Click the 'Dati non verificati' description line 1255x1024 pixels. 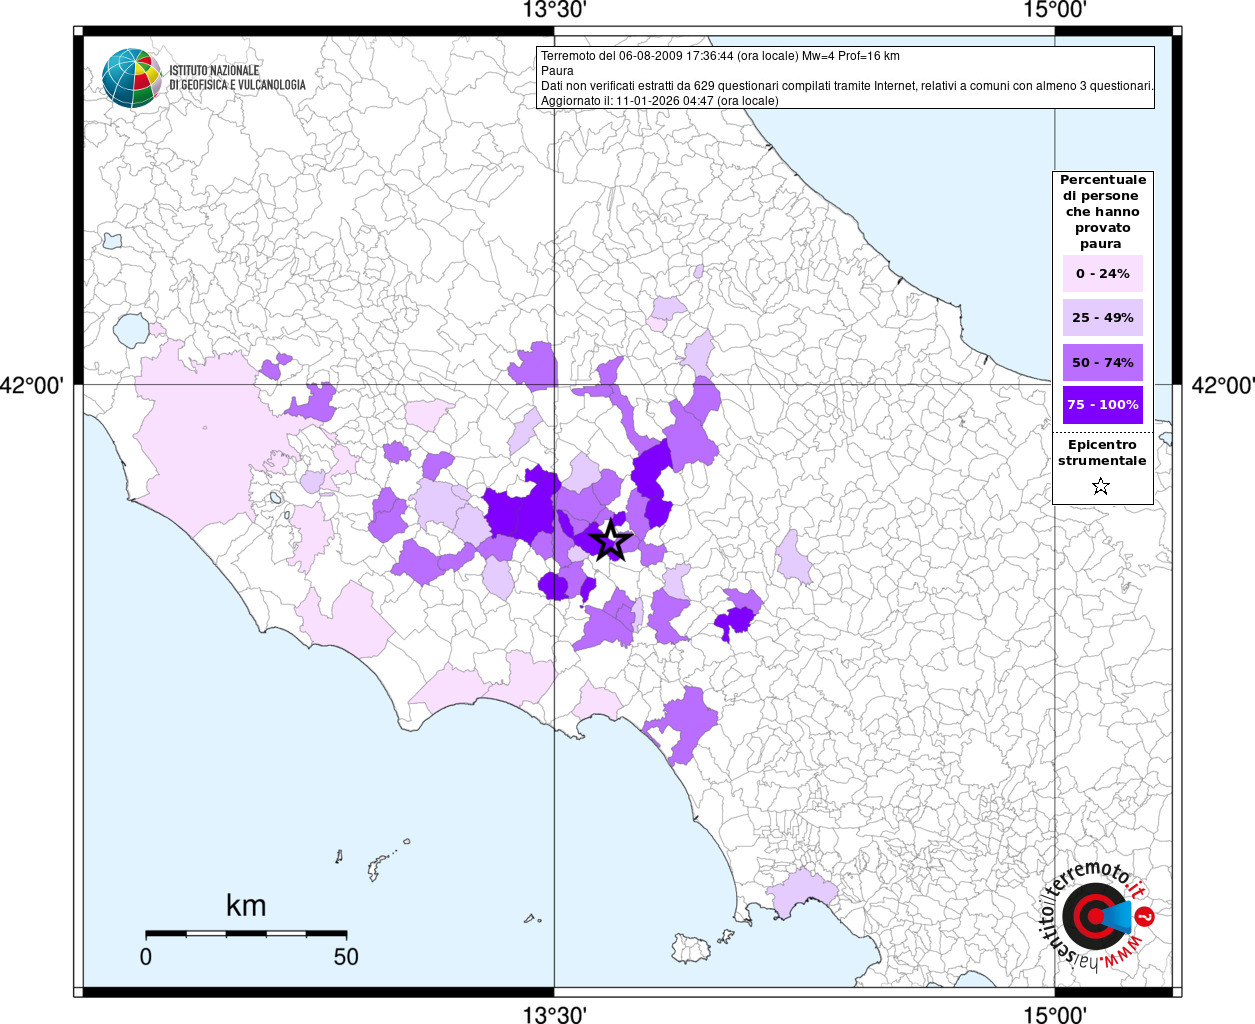coord(847,86)
